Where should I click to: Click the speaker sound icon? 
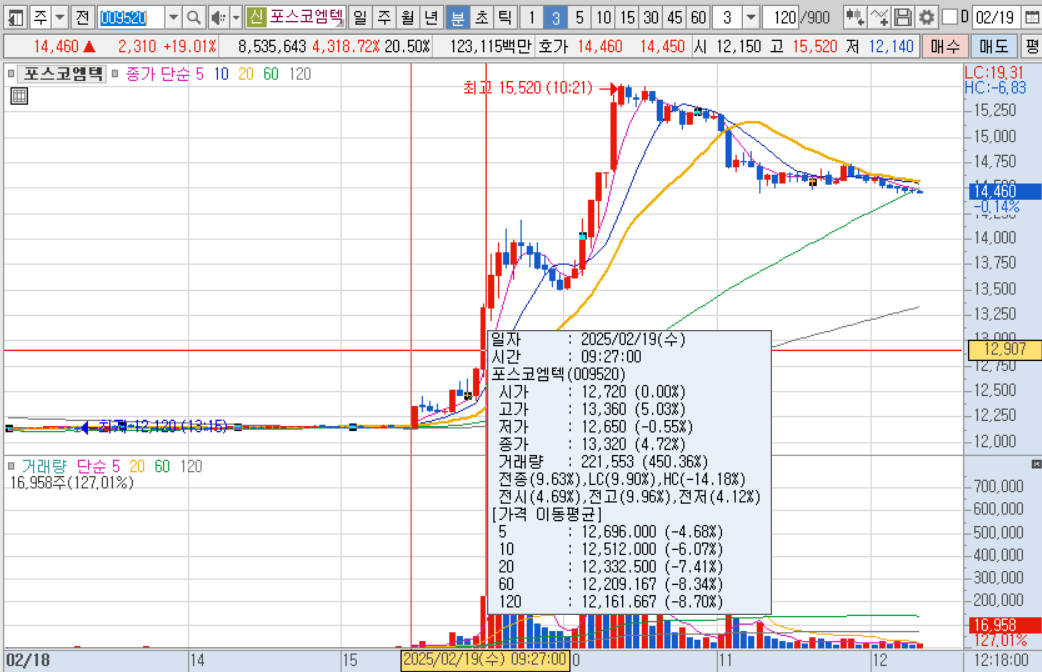click(x=217, y=17)
